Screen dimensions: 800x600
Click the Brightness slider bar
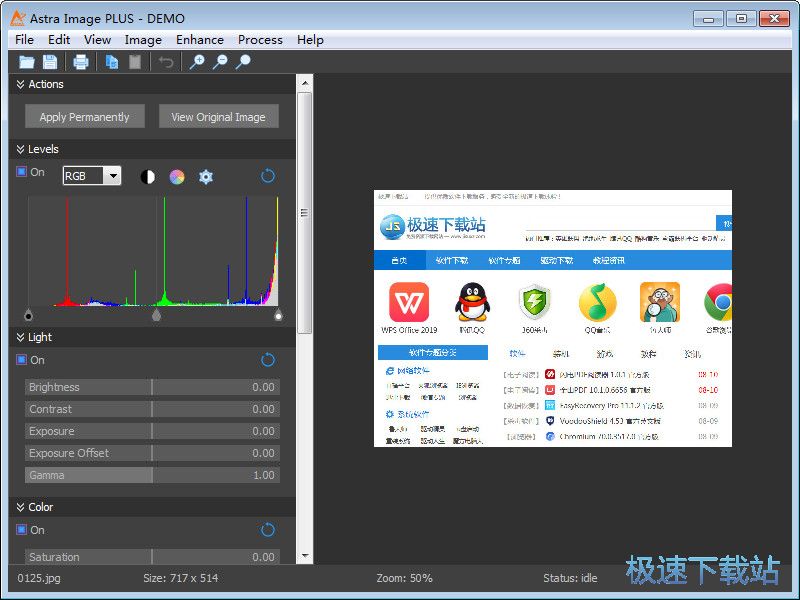152,387
